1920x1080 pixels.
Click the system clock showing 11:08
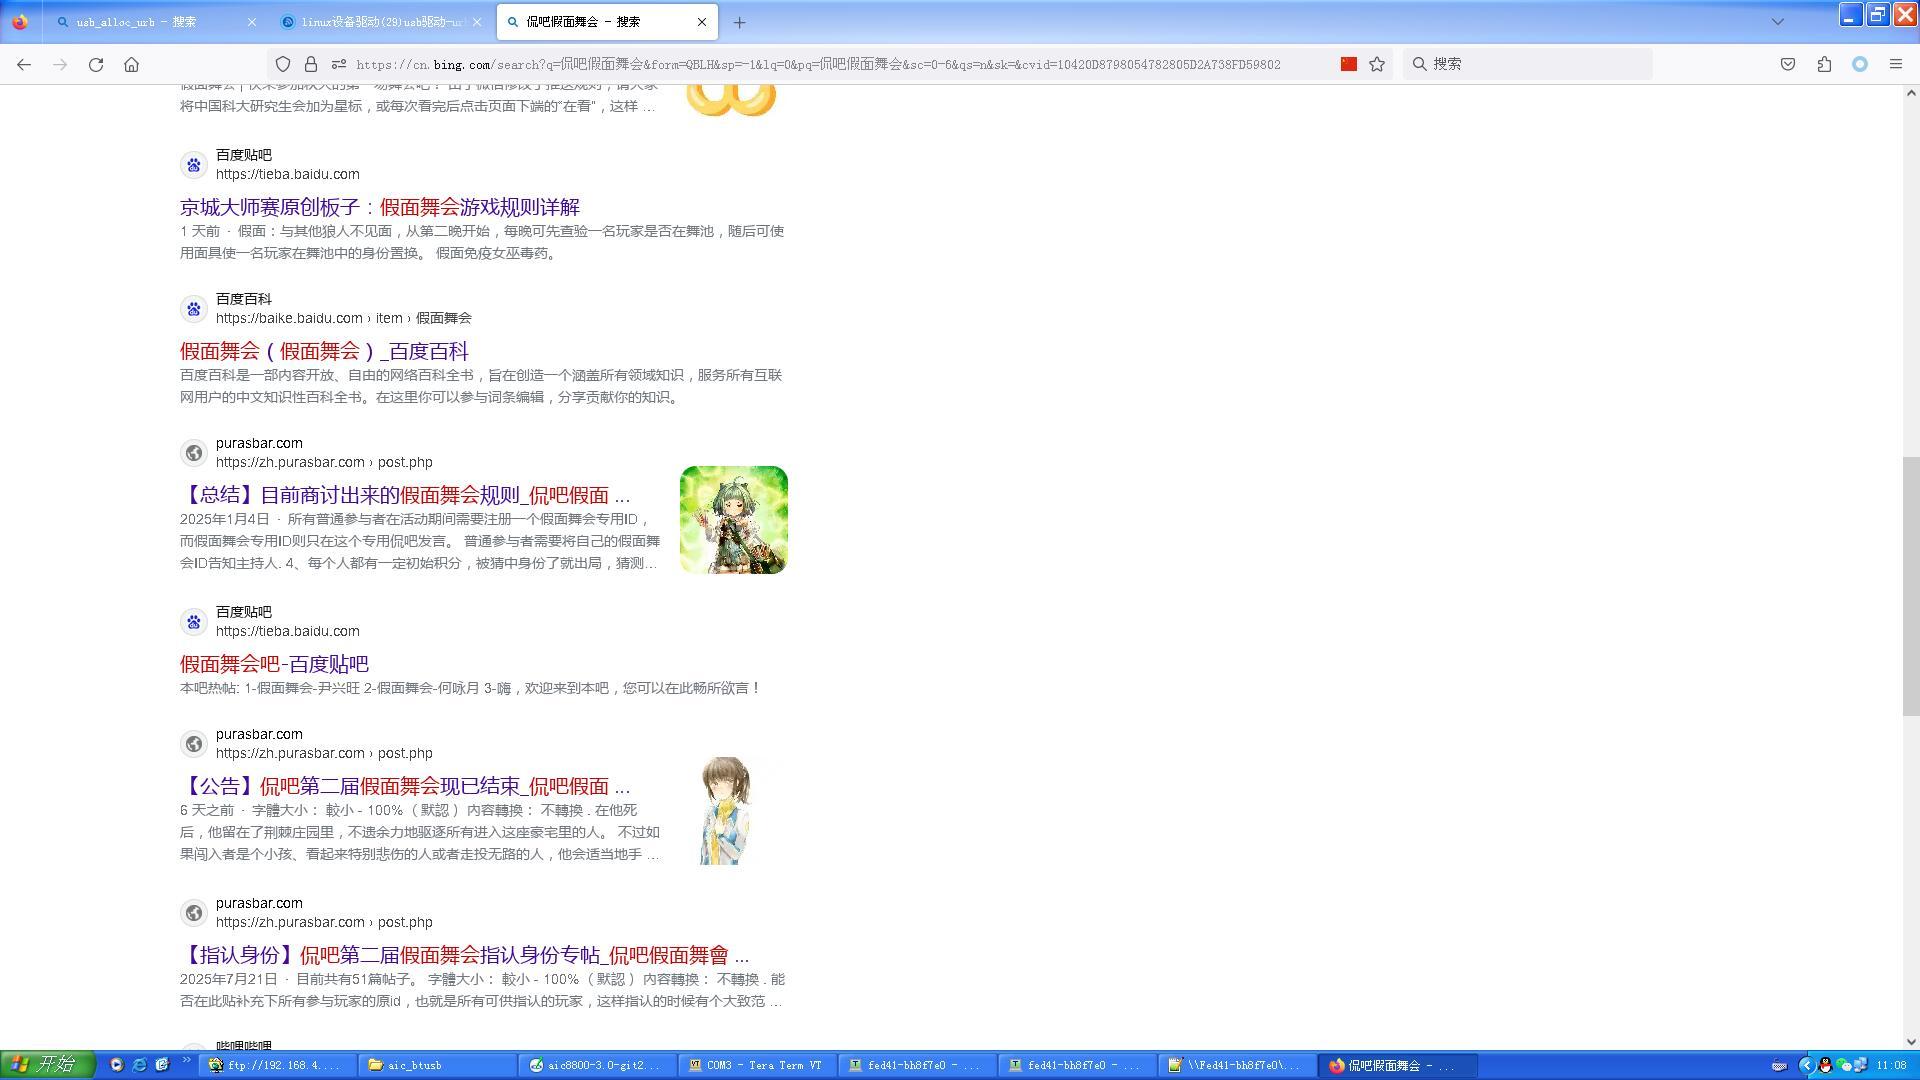coord(1891,1066)
